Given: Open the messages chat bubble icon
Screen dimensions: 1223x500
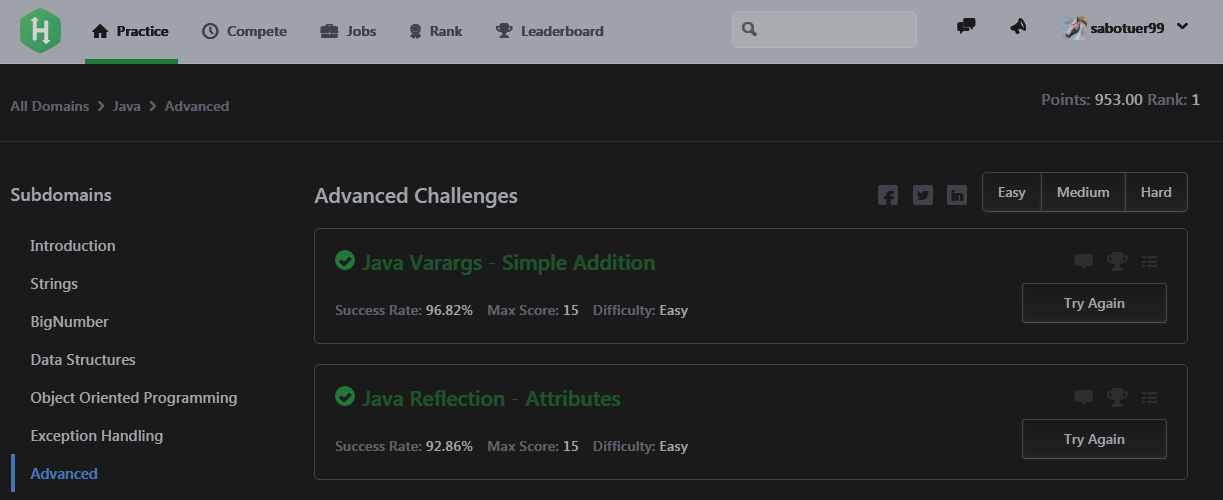Looking at the screenshot, I should tap(966, 27).
